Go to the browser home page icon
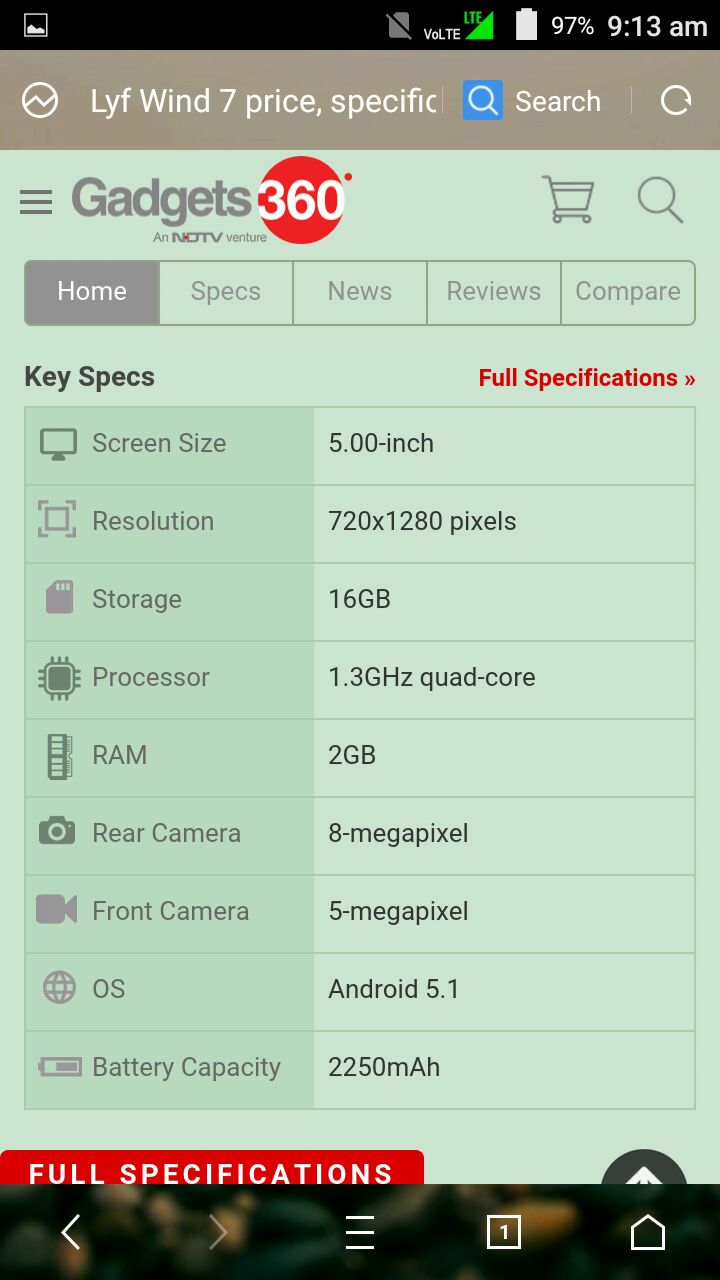The width and height of the screenshot is (720, 1280). pyautogui.click(x=648, y=1232)
